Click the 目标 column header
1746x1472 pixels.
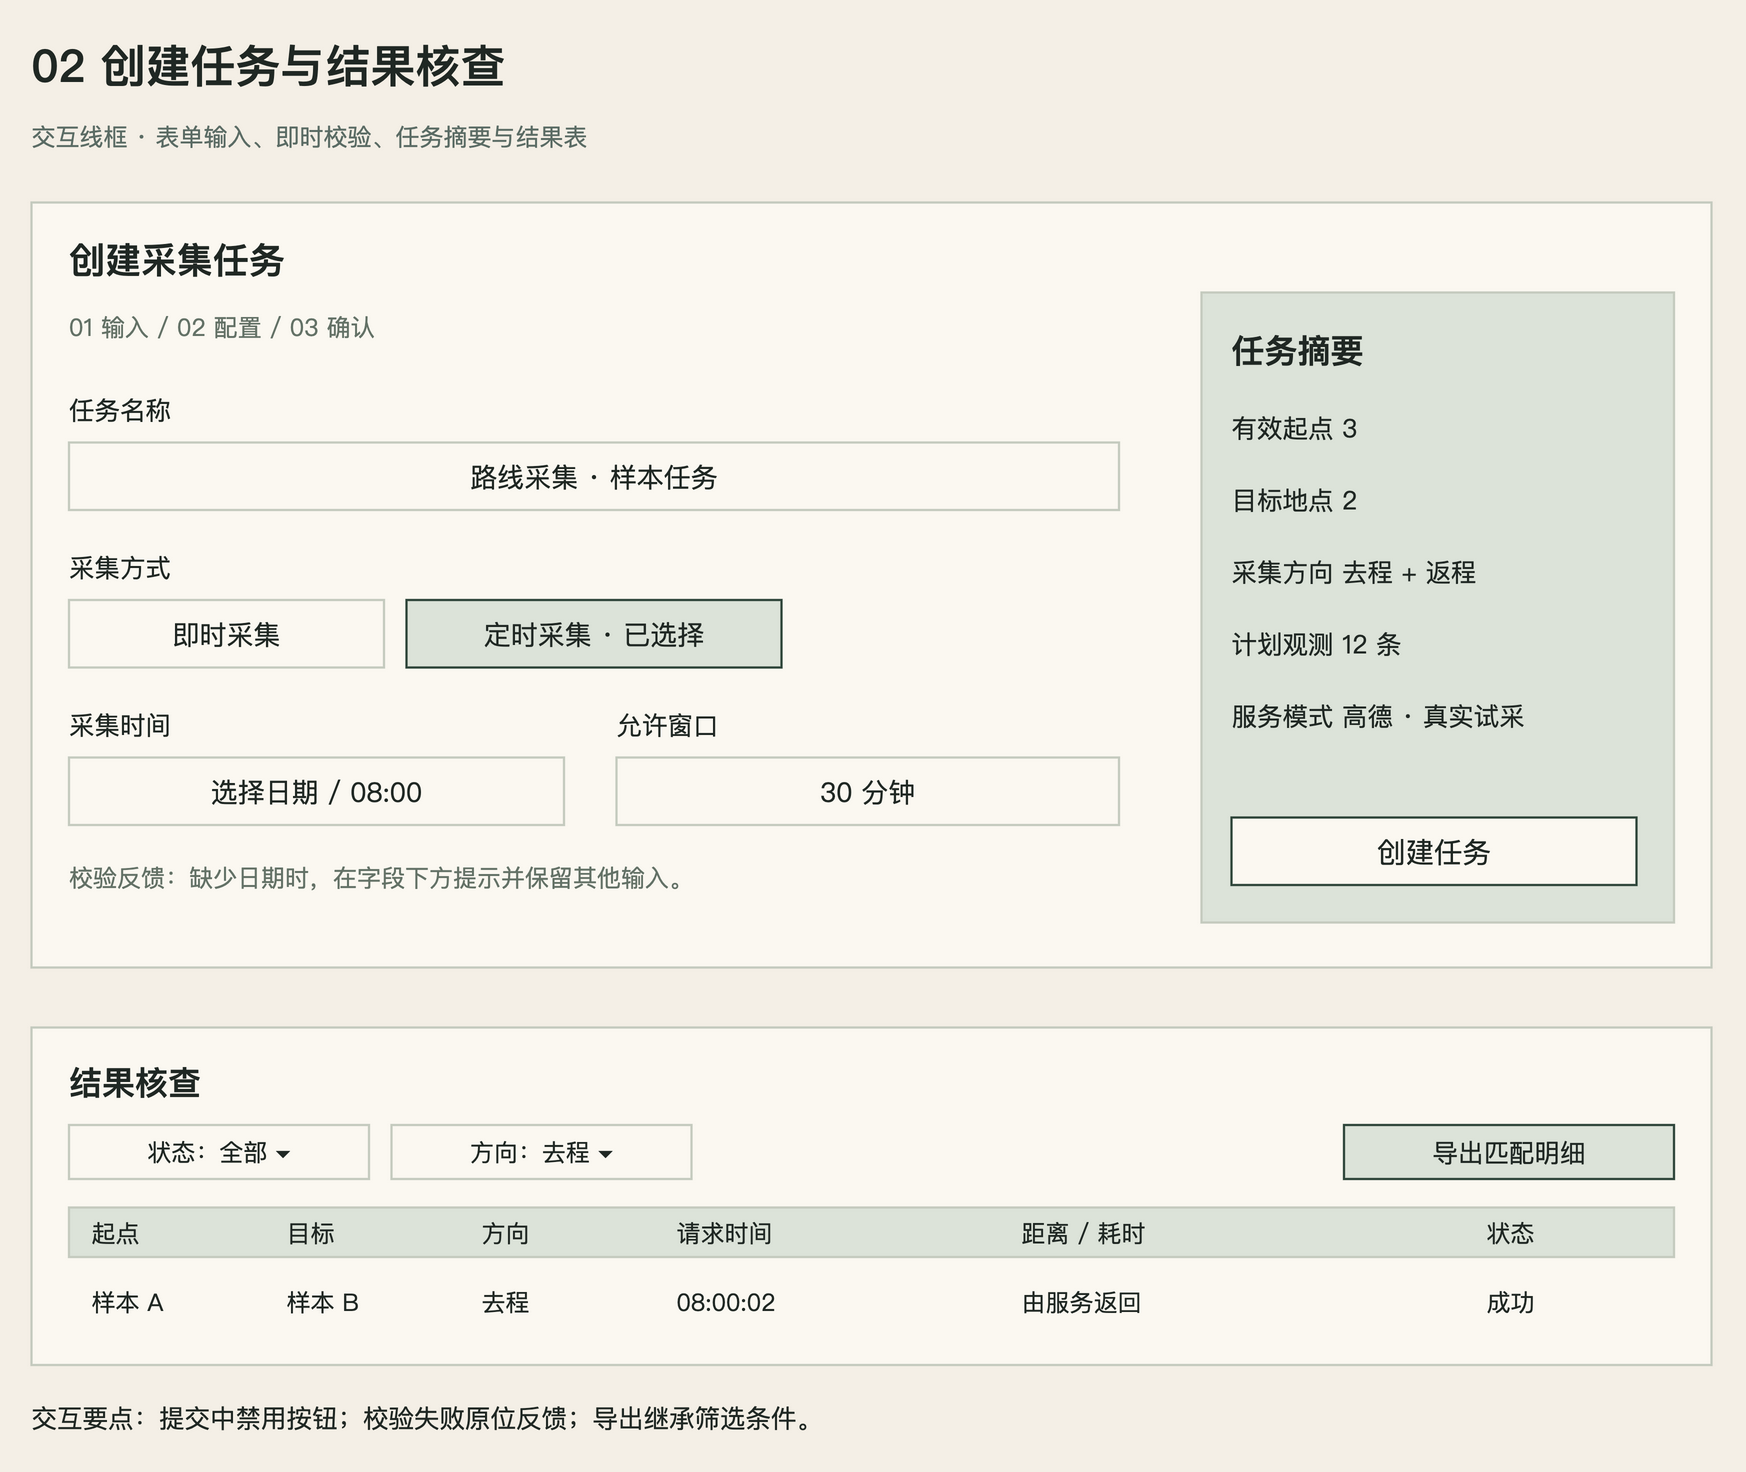pyautogui.click(x=310, y=1233)
